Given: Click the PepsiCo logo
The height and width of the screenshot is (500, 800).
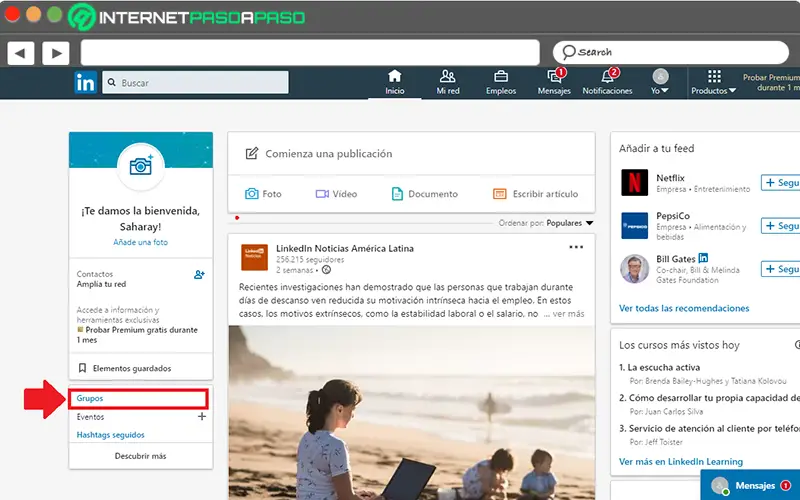Looking at the screenshot, I should tap(635, 226).
